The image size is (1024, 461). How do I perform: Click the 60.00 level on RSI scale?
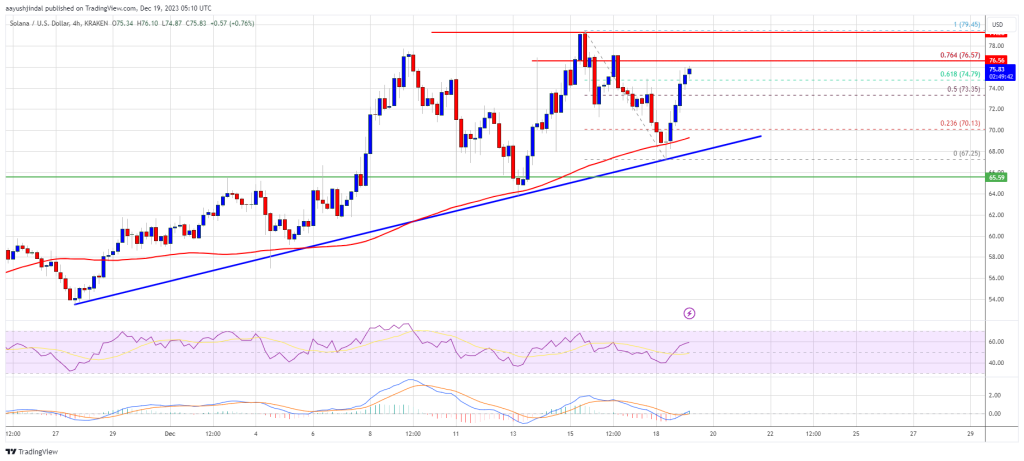point(997,342)
